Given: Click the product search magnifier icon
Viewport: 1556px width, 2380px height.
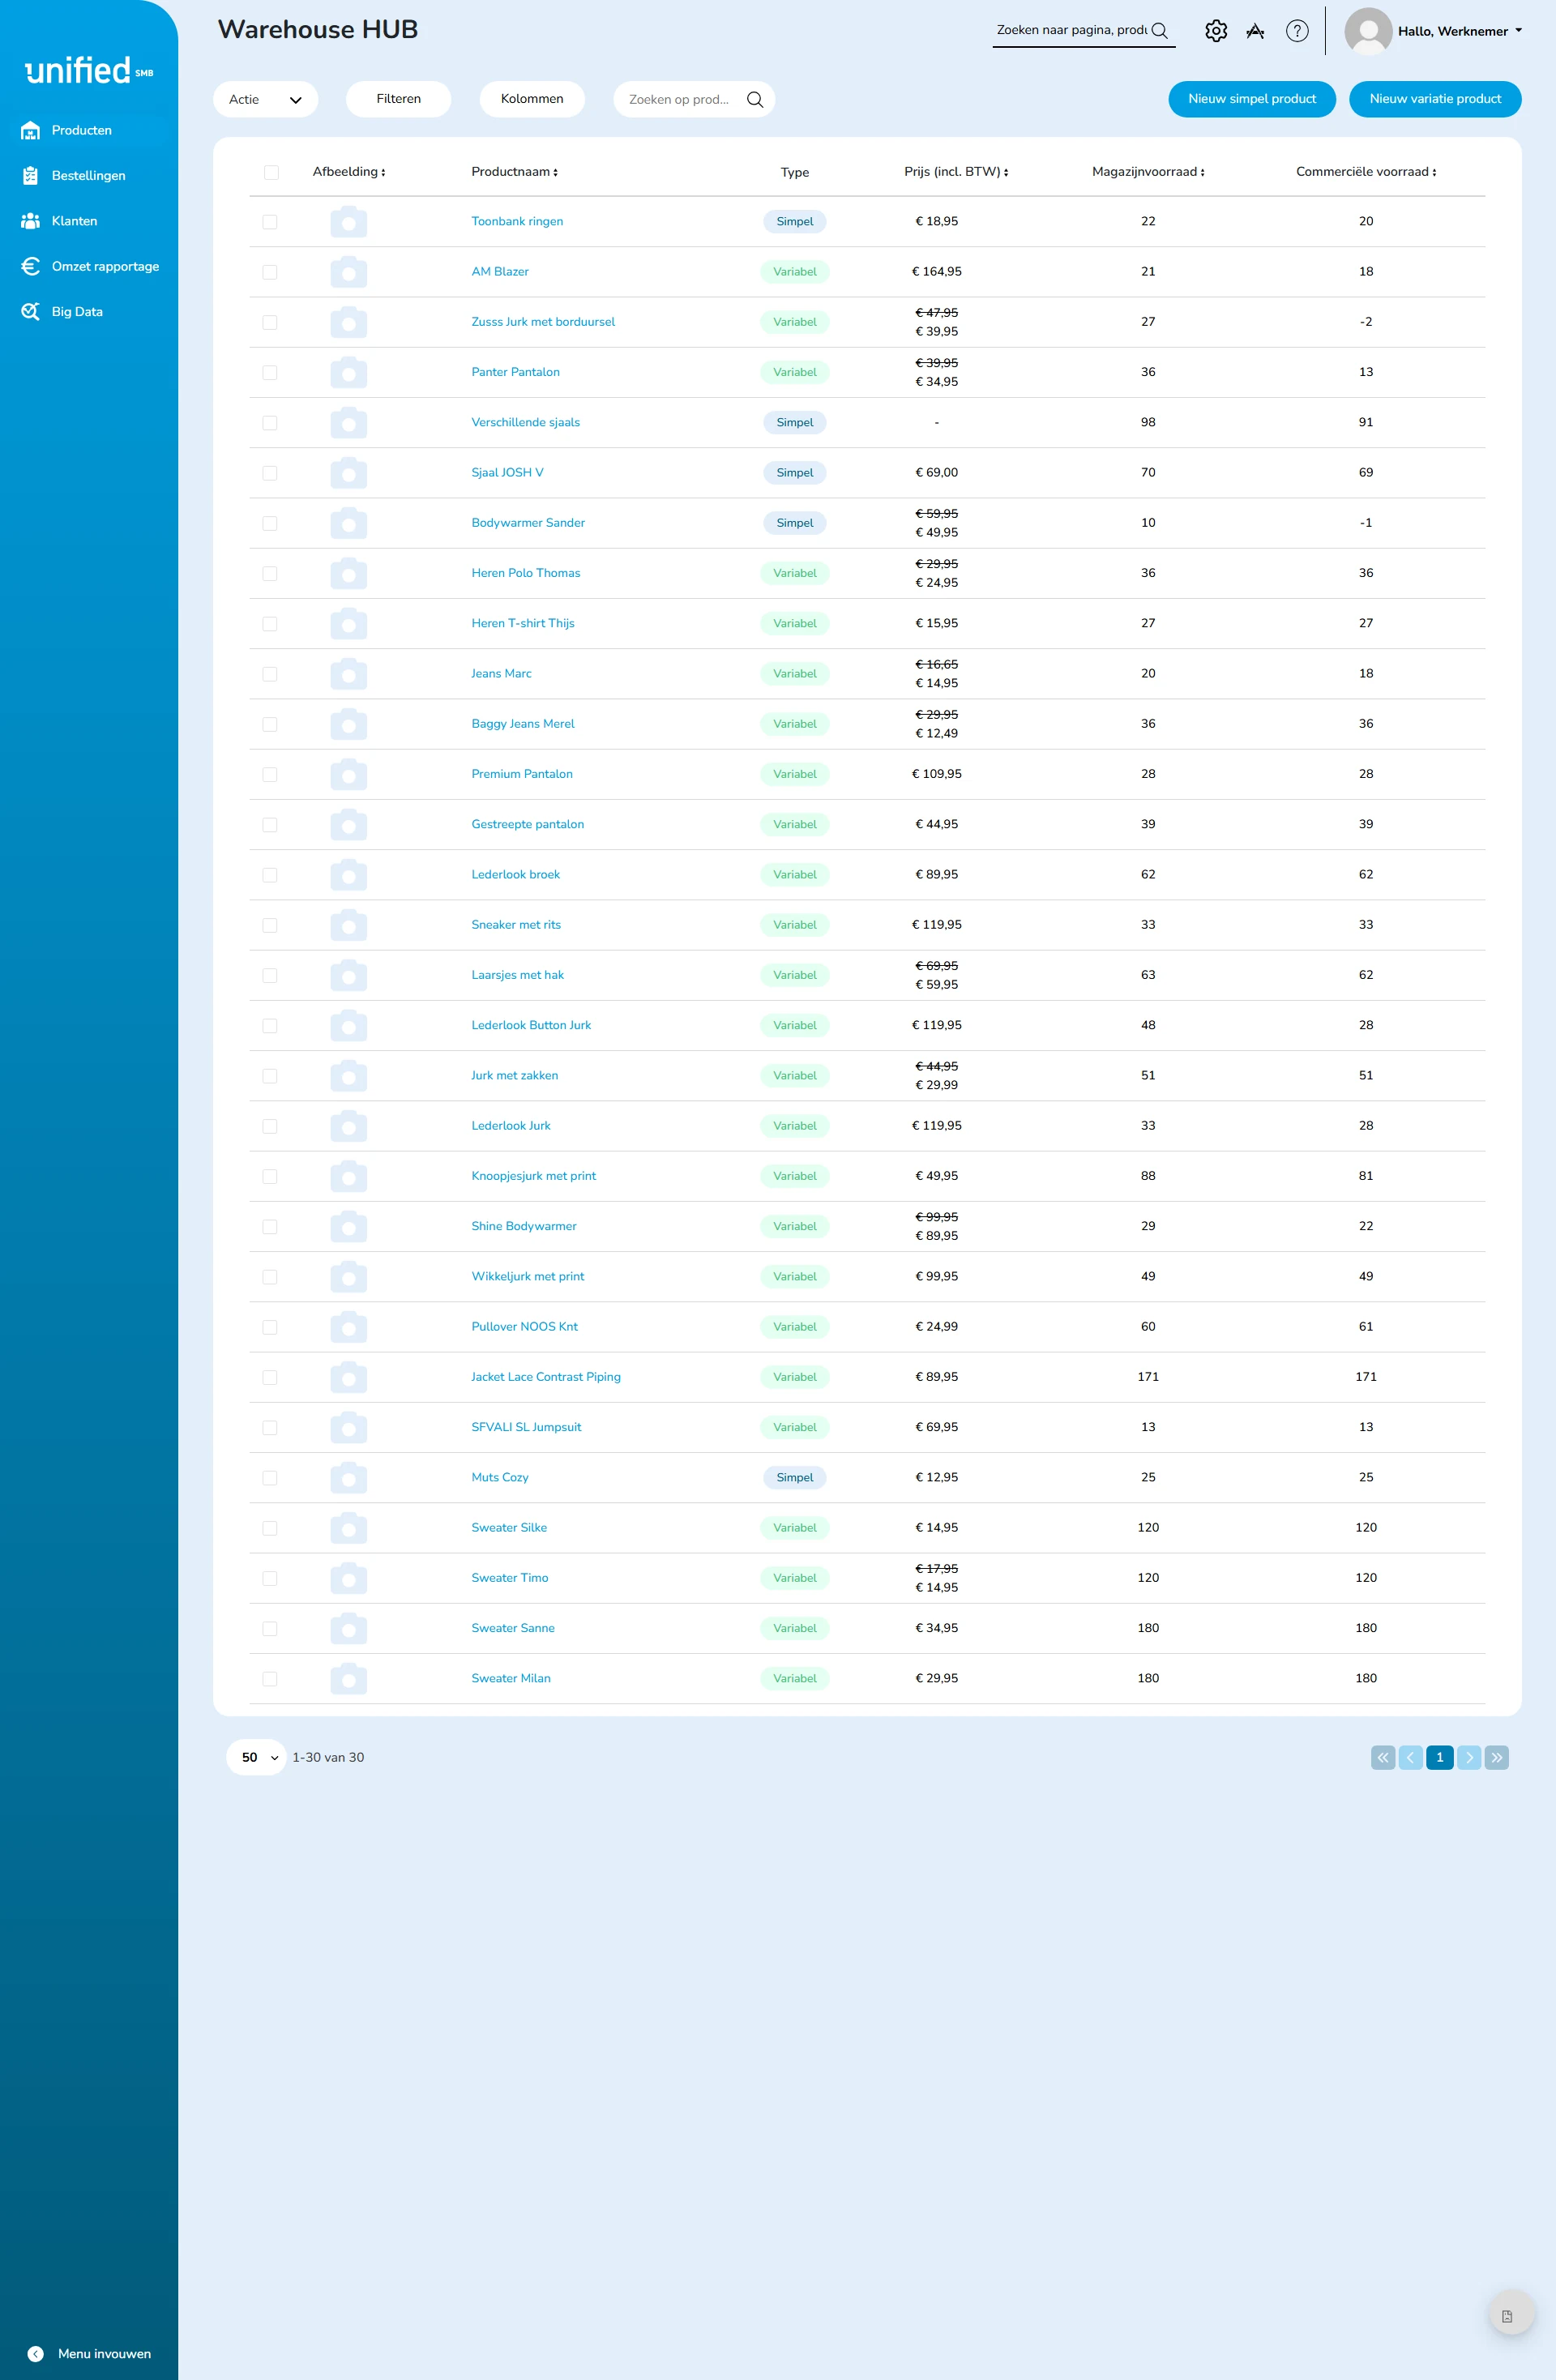Looking at the screenshot, I should (x=755, y=99).
